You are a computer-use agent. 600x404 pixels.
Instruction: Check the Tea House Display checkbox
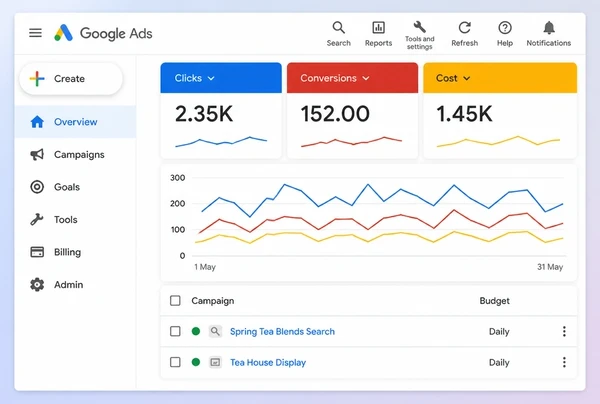pyautogui.click(x=175, y=362)
